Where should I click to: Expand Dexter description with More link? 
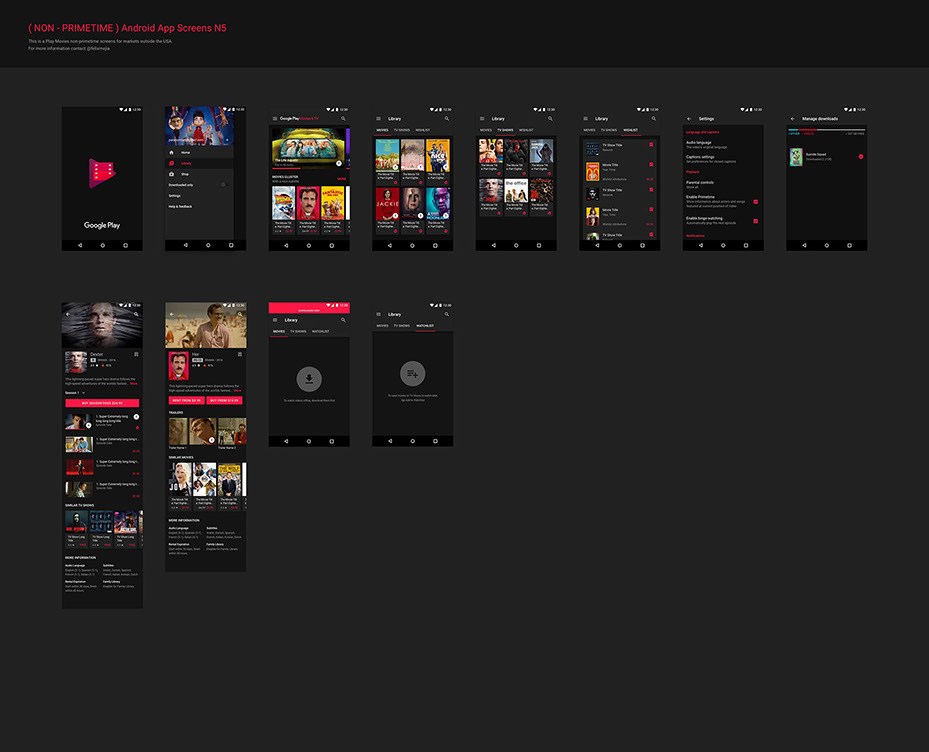[x=134, y=384]
